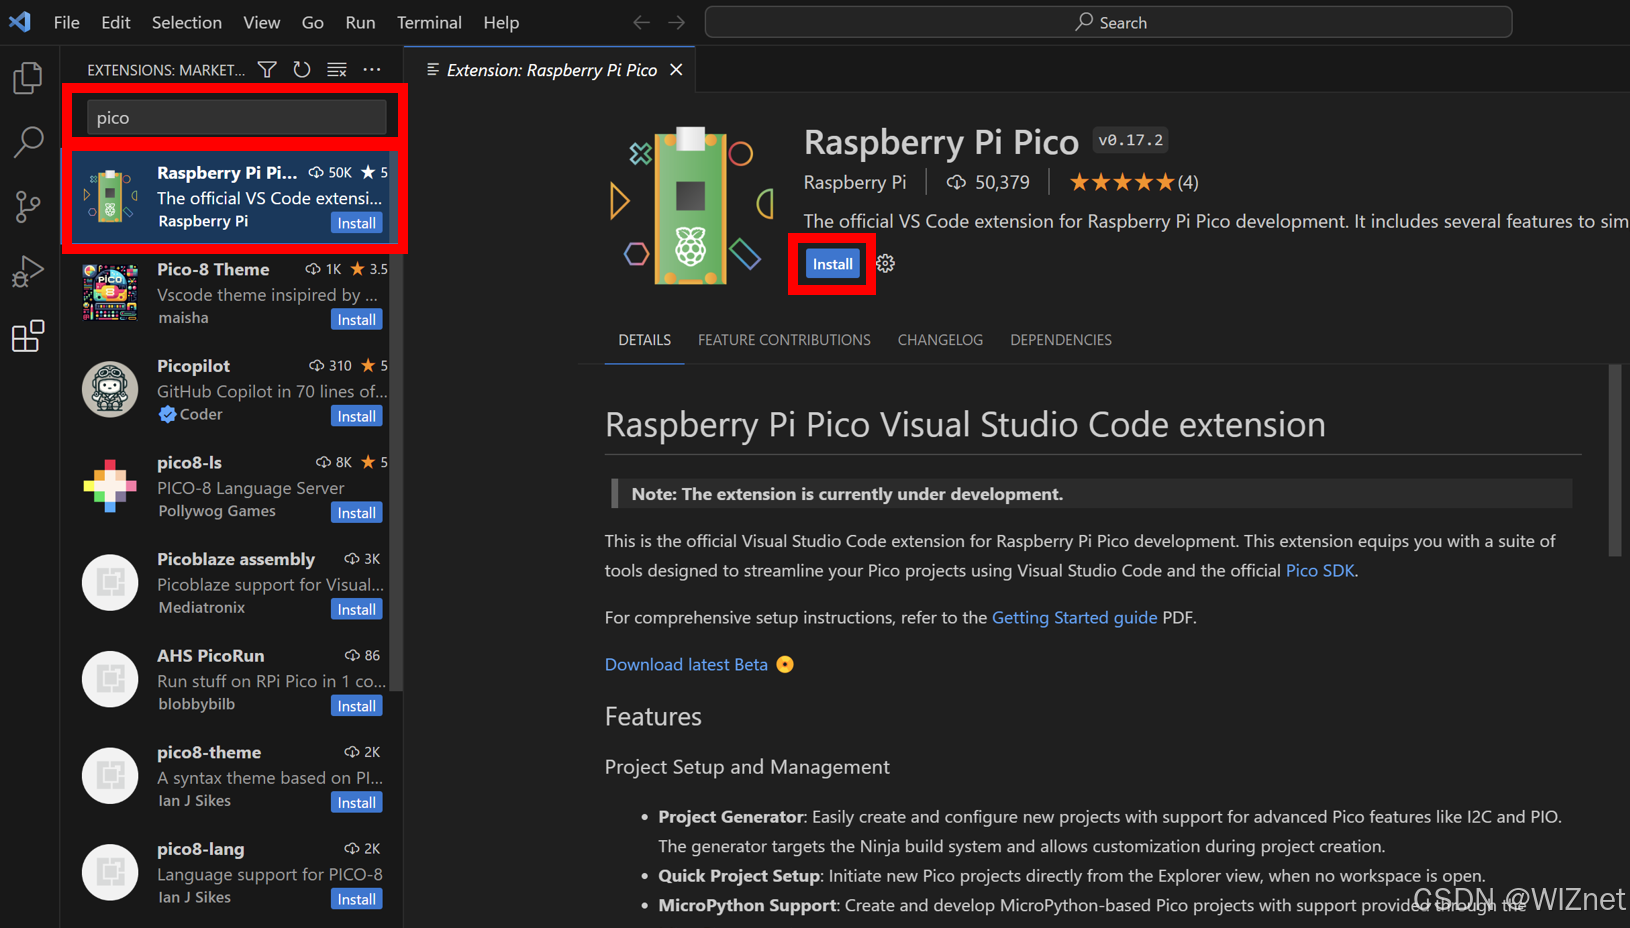Install Raspberry Pi Pico from details page
1630x928 pixels.
pos(832,264)
